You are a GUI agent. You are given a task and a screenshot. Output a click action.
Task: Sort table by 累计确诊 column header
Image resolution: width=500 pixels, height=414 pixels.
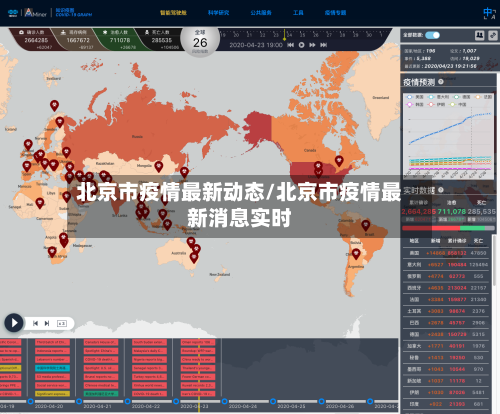point(457,241)
